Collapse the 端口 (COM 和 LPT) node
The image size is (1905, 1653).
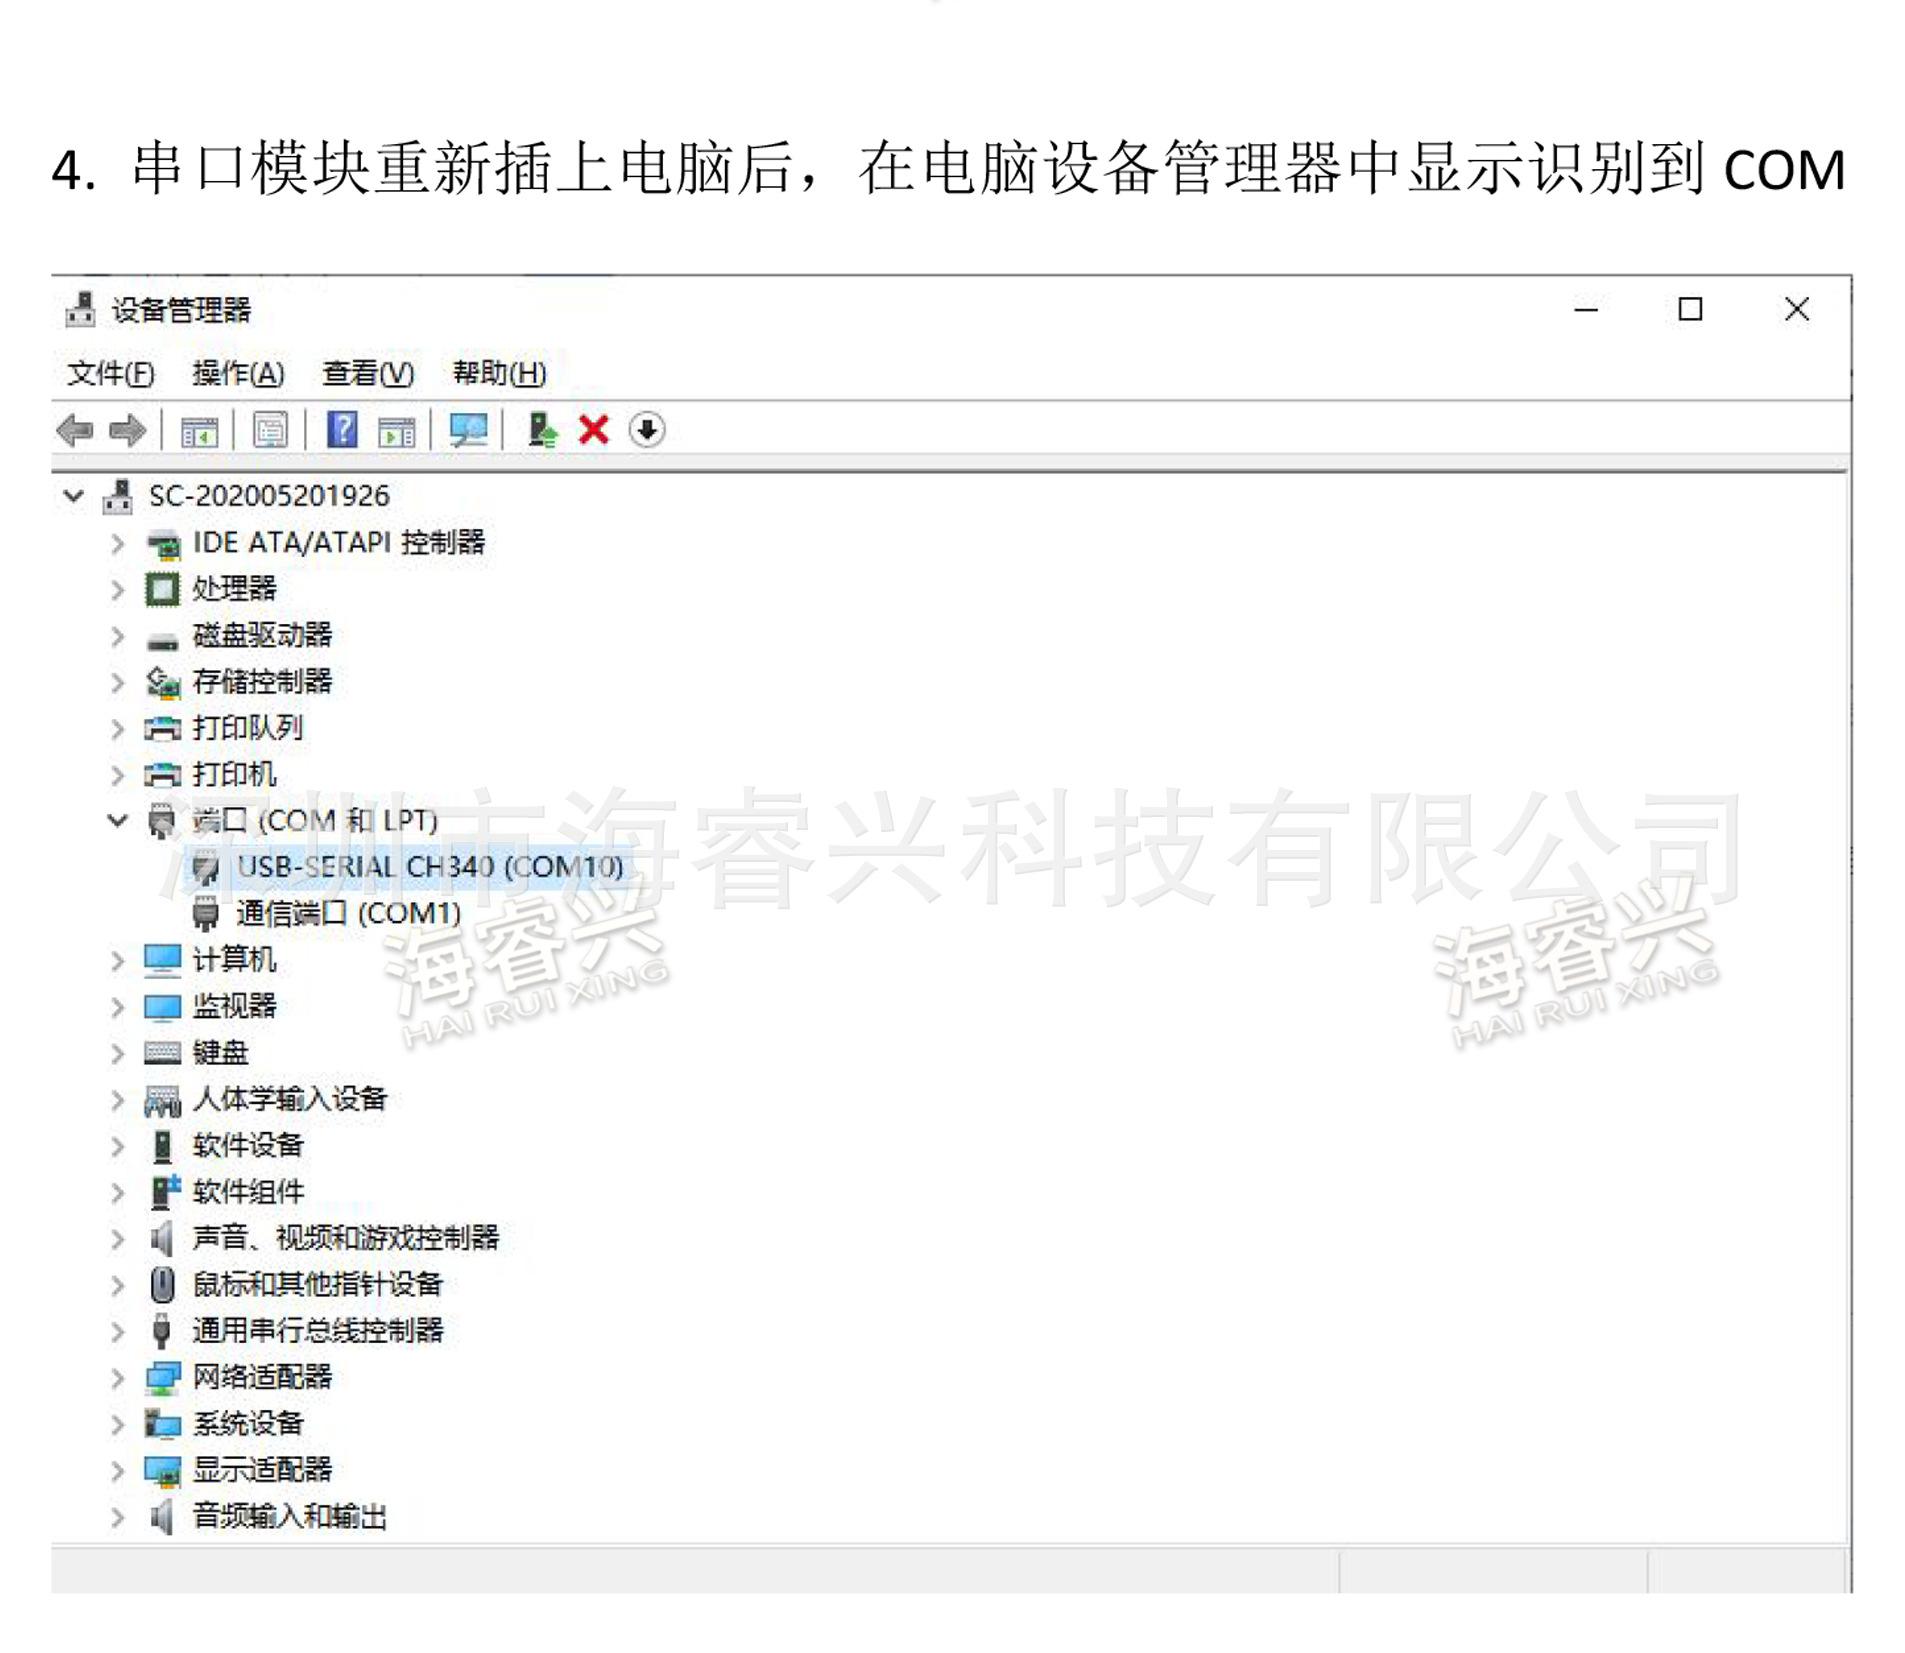coord(117,821)
